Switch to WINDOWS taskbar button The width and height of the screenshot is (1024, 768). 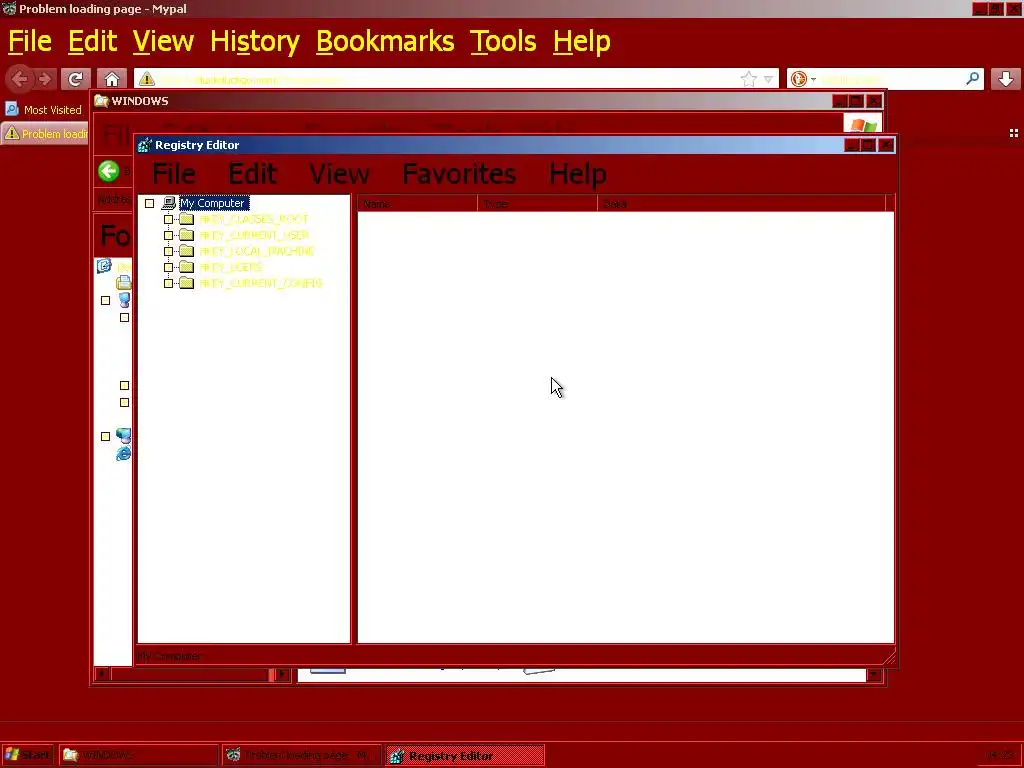click(138, 756)
